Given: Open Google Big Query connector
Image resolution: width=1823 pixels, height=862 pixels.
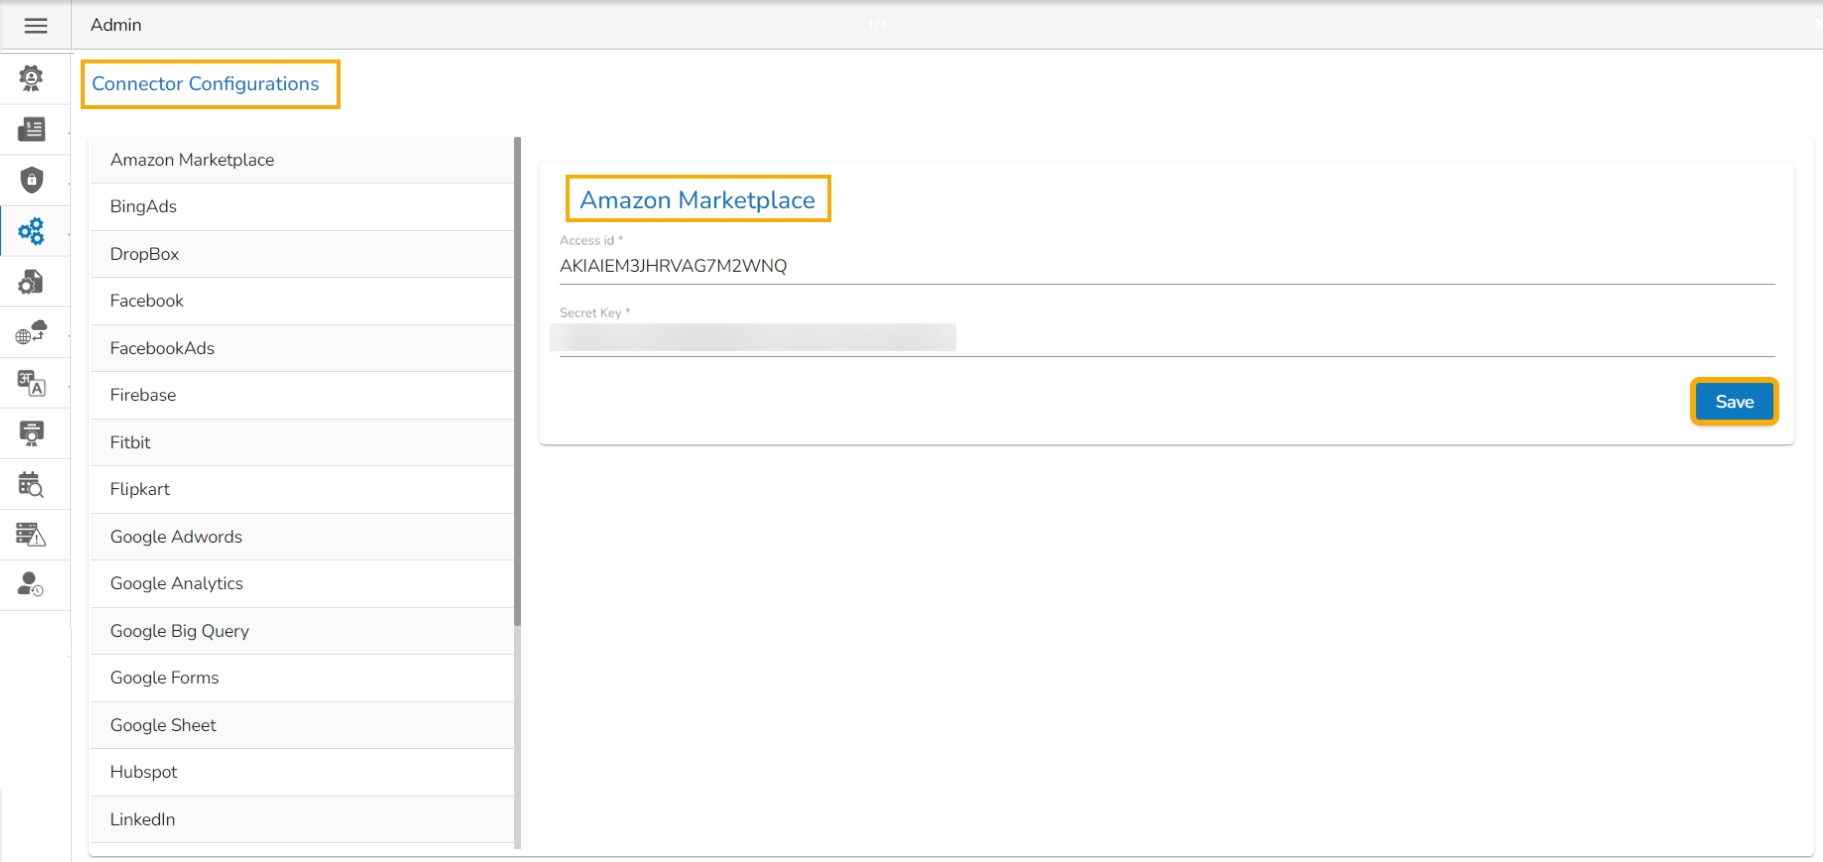Looking at the screenshot, I should [302, 631].
